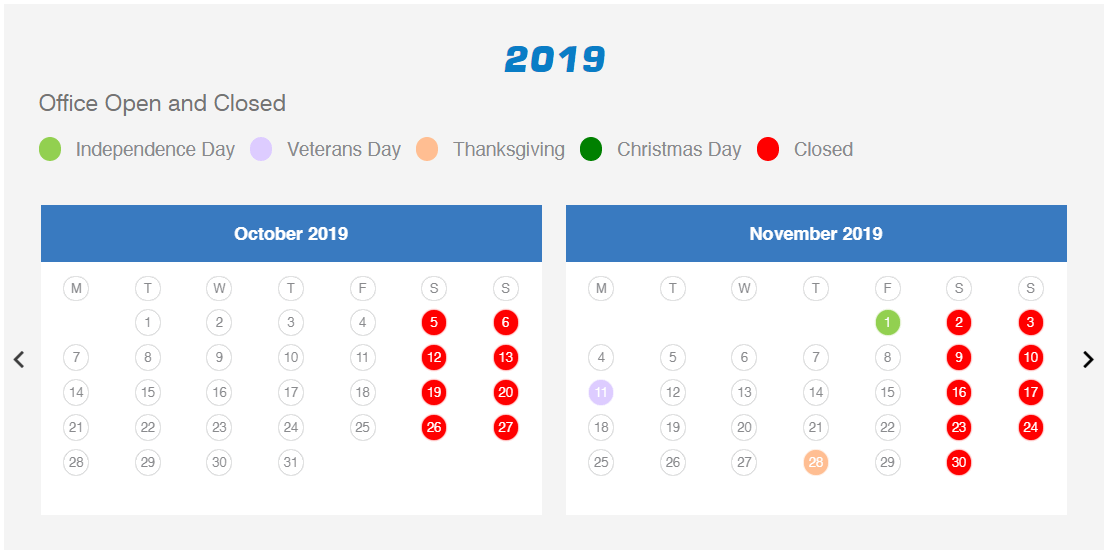This screenshot has height=553, width=1110.
Task: Click the Thanksgiving legend color dot
Action: (x=427, y=149)
